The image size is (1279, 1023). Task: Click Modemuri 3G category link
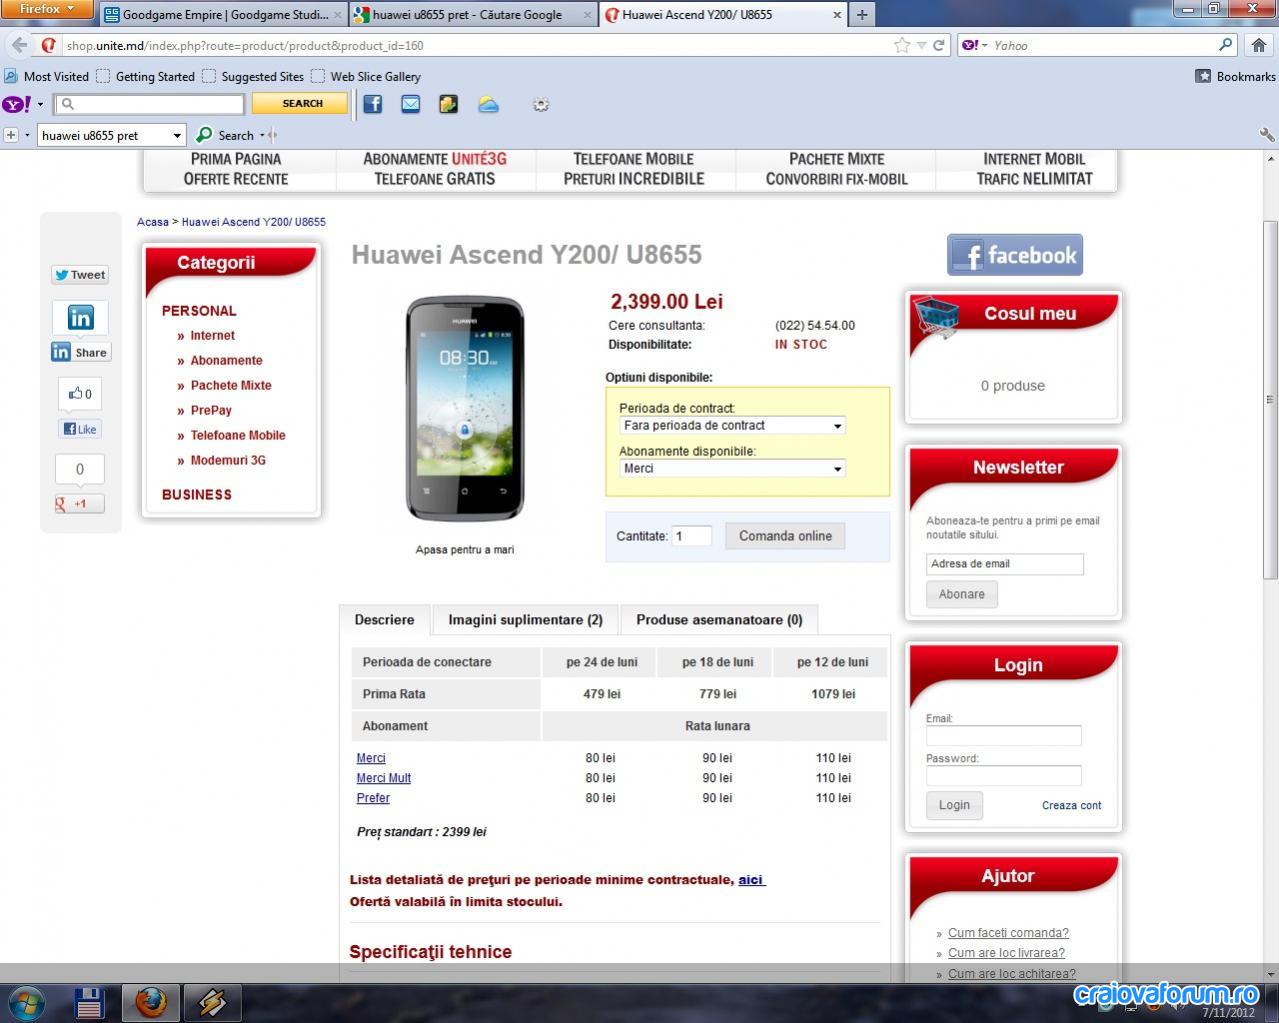(x=228, y=460)
